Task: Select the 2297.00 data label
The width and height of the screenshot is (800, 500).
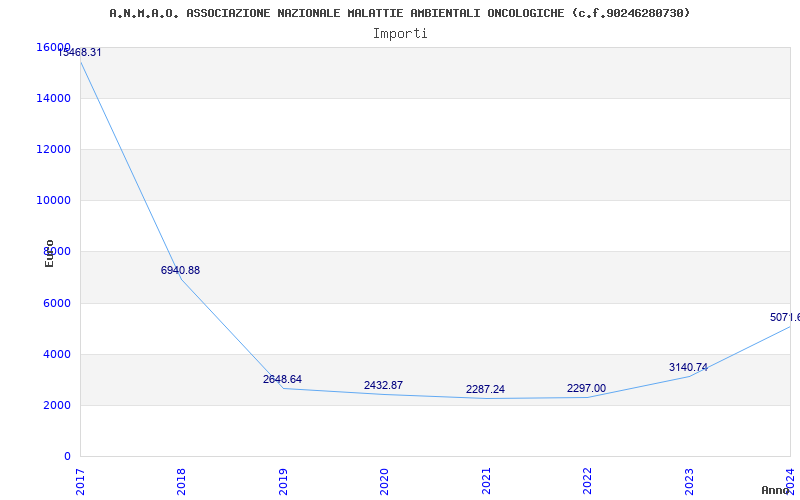Action: point(586,388)
